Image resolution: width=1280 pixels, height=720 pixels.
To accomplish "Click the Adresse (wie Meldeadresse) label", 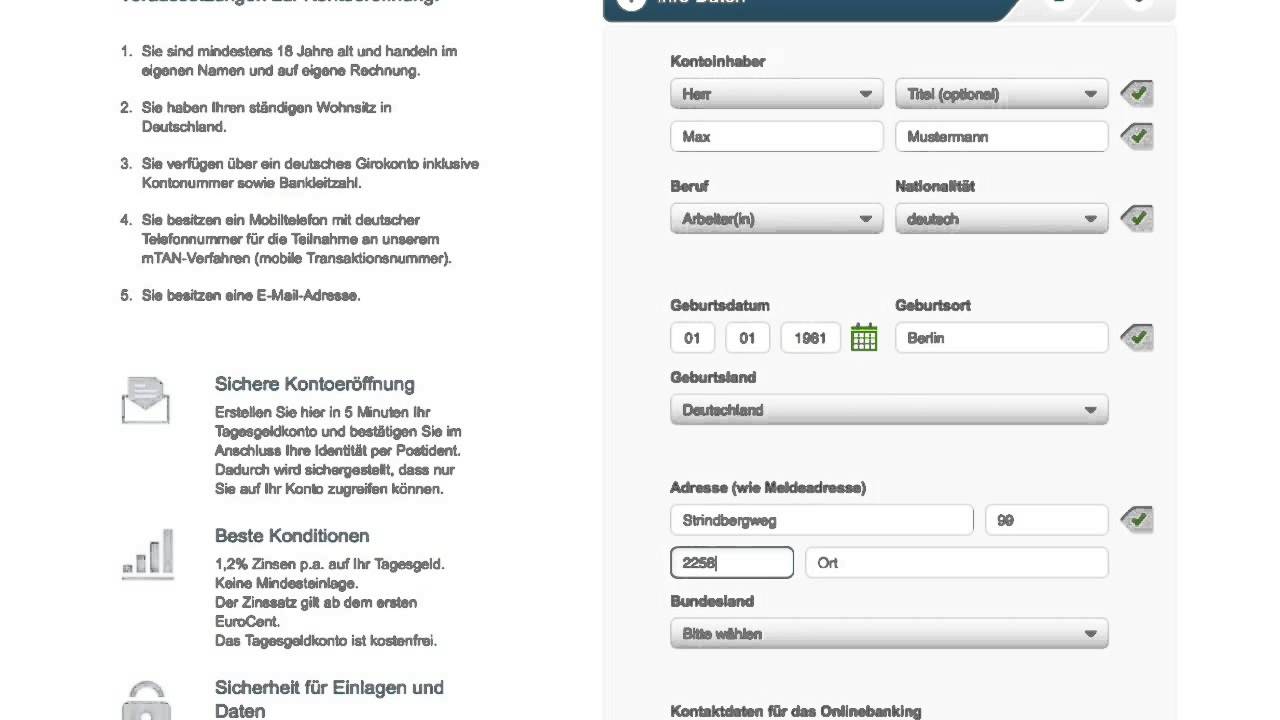I will [x=768, y=488].
